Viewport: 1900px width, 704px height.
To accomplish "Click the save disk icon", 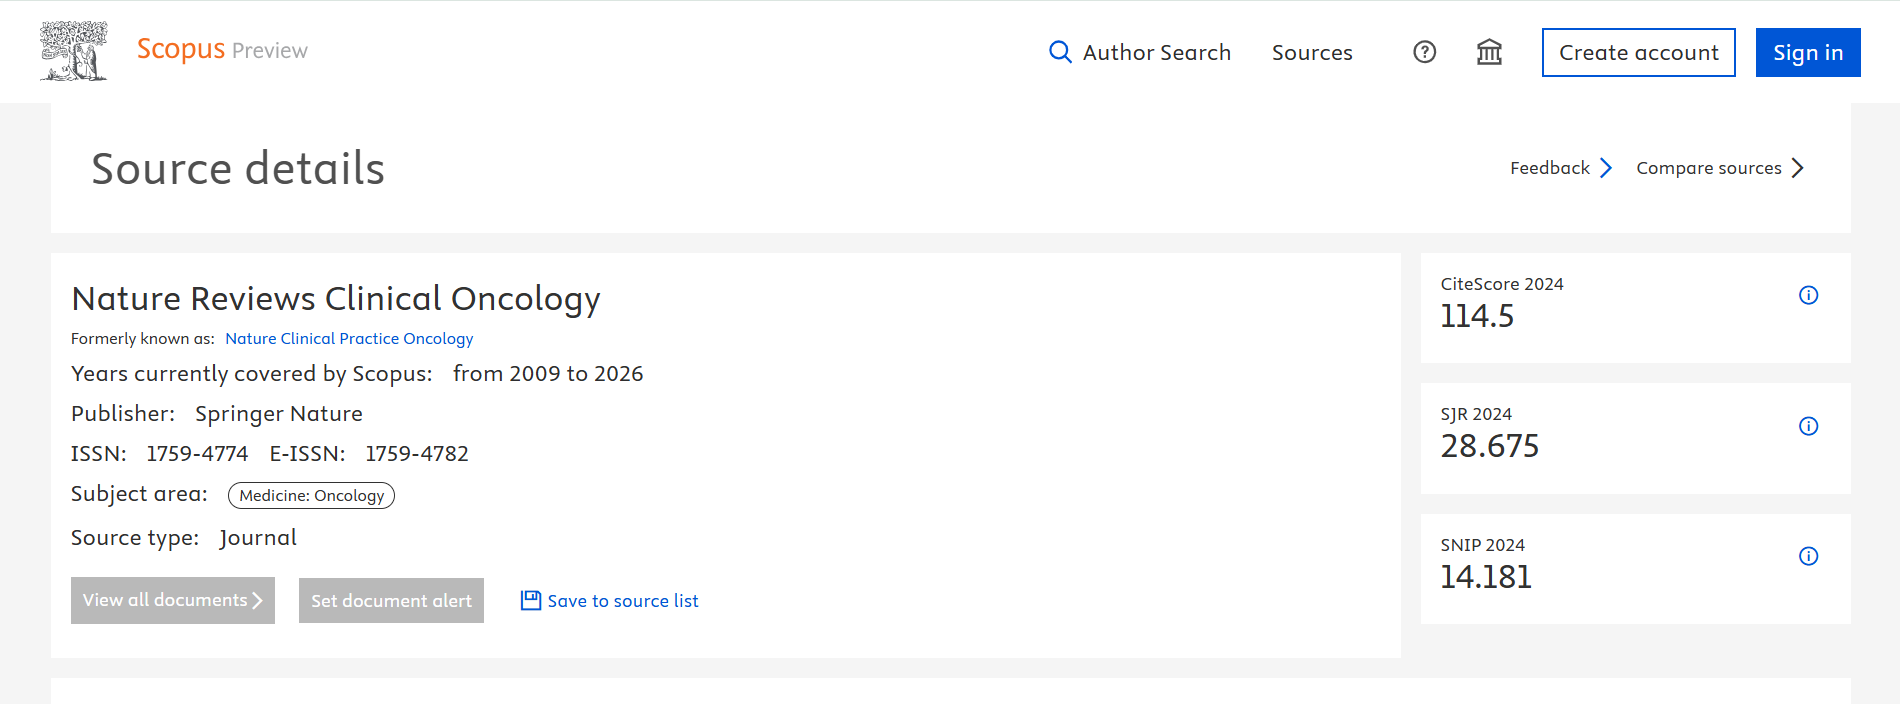I will [530, 600].
